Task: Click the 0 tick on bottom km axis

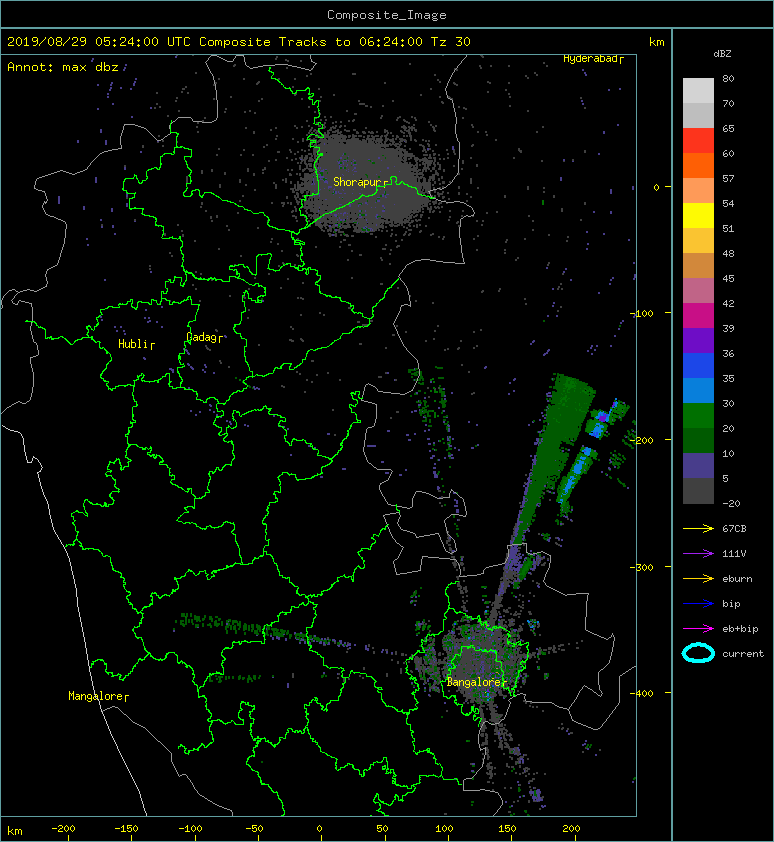Action: [319, 829]
